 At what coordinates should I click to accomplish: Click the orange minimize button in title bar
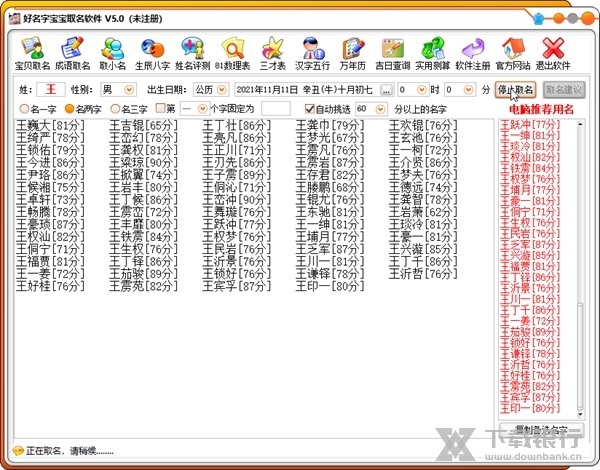[x=559, y=18]
